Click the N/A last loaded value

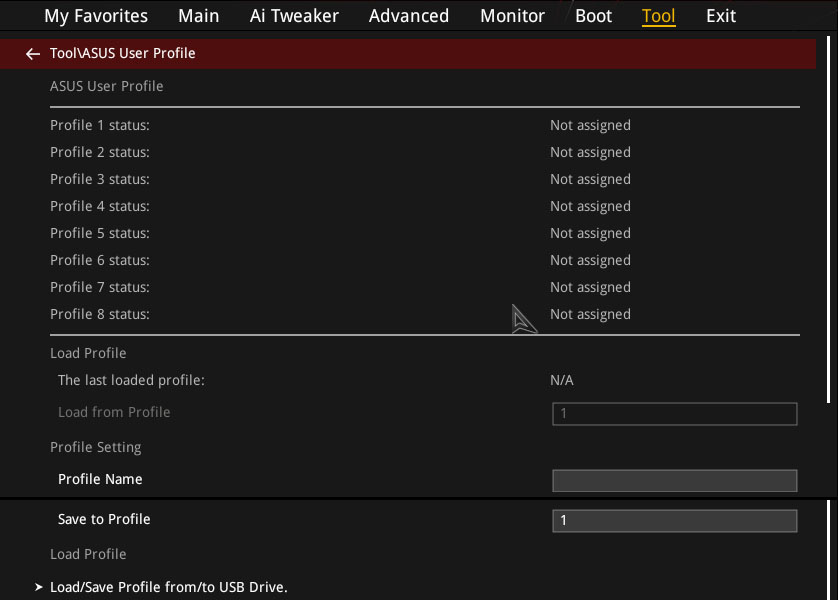click(562, 380)
